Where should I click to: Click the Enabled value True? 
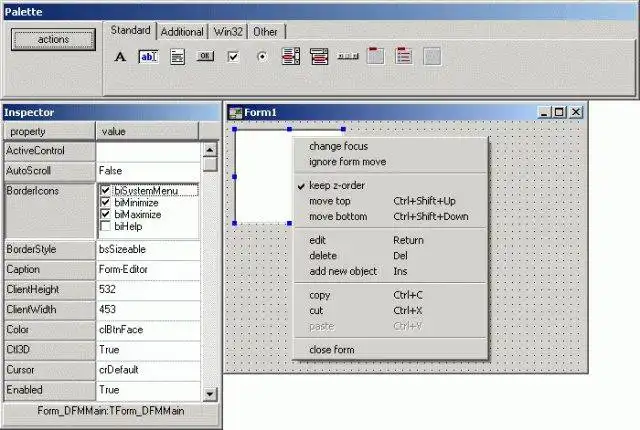pos(148,390)
